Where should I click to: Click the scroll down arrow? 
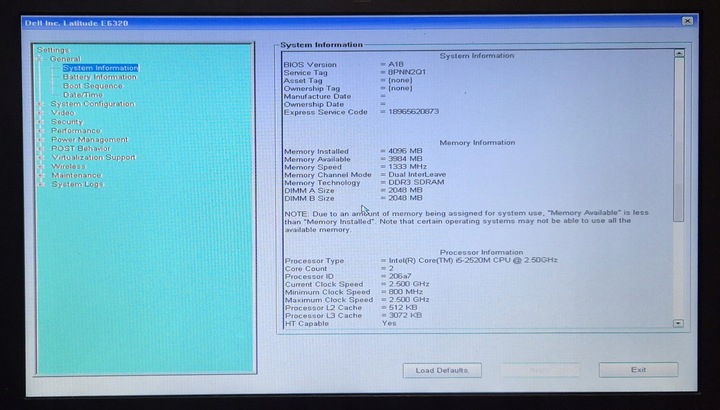coord(678,323)
